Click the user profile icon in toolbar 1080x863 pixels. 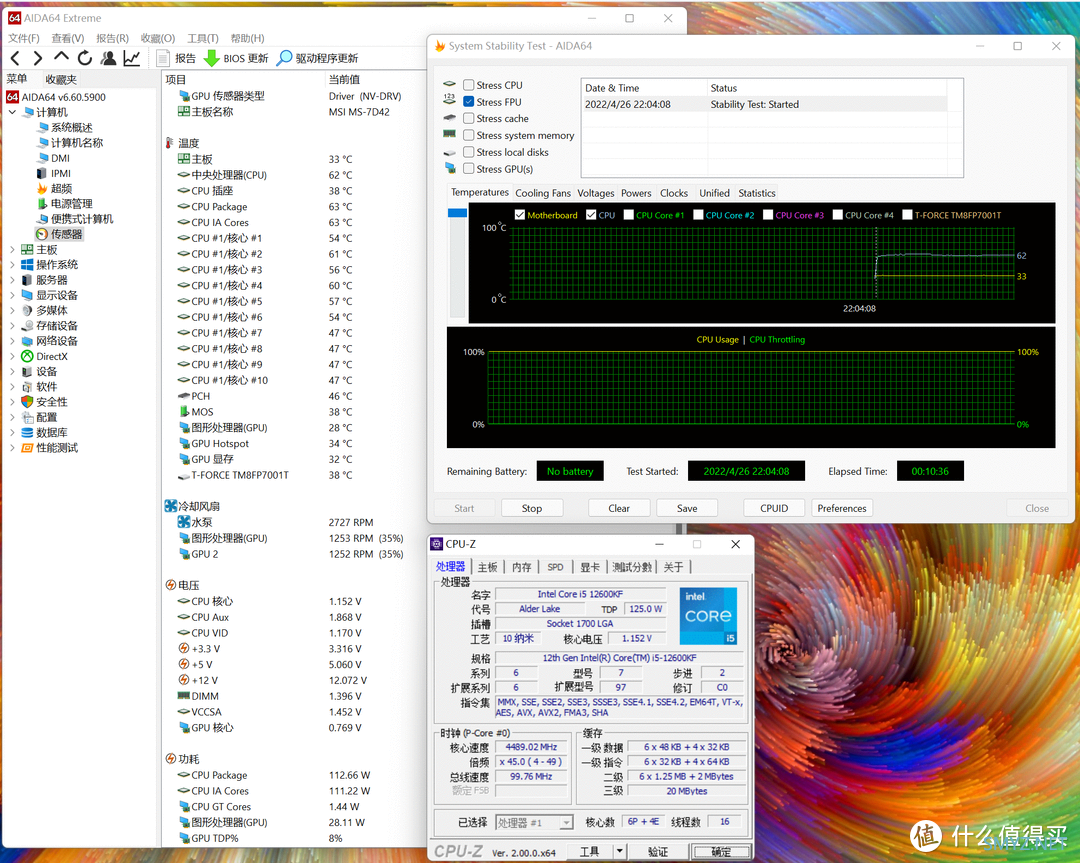coord(108,58)
